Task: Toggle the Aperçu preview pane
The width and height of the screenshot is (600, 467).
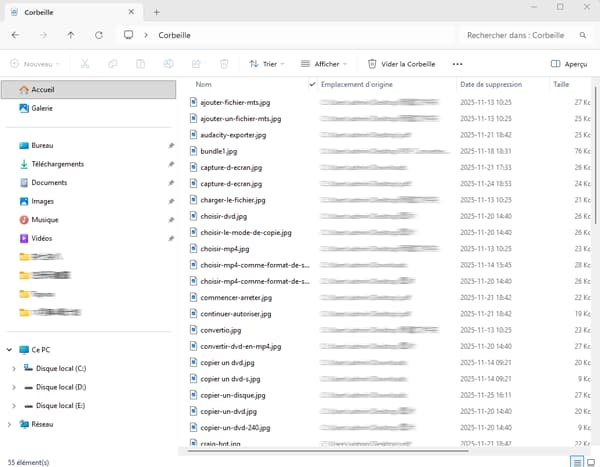Action: (x=568, y=64)
